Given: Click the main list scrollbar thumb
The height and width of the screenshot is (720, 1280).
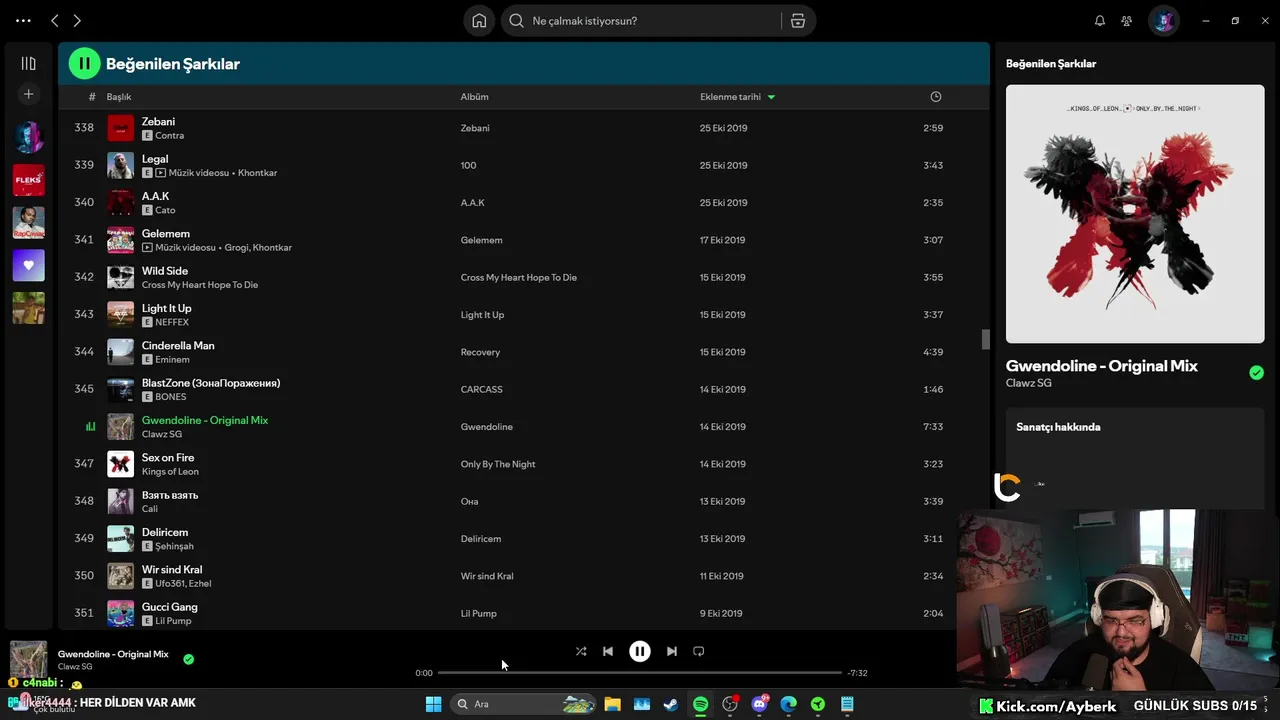Looking at the screenshot, I should [x=985, y=340].
